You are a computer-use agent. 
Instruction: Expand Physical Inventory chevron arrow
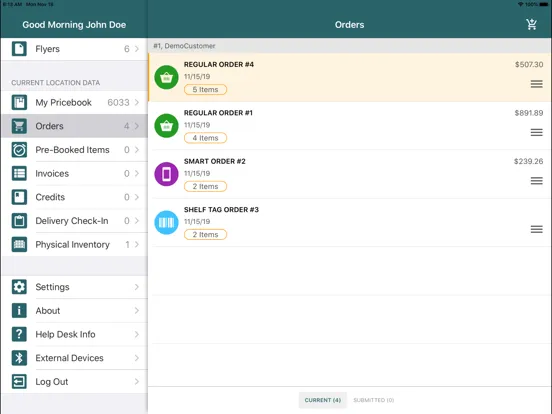click(137, 244)
